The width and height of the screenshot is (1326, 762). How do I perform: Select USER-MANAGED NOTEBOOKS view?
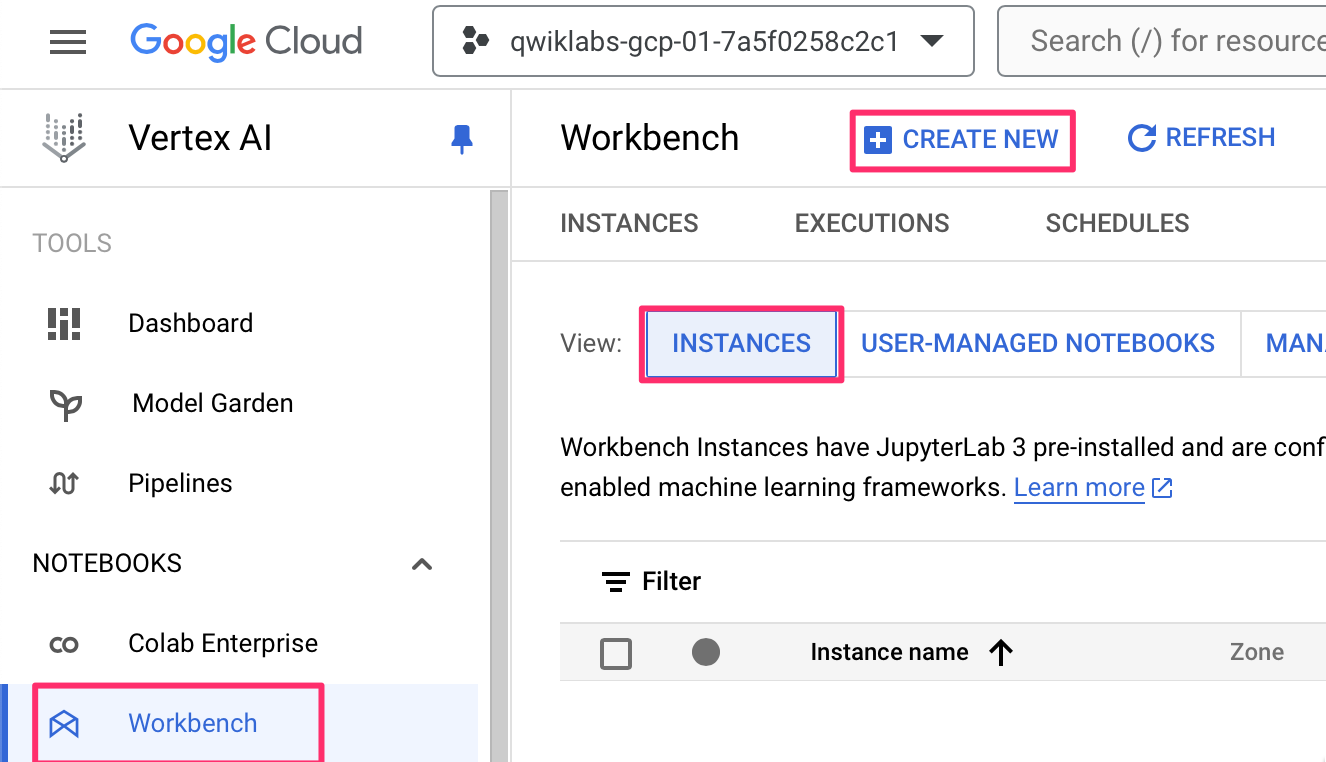[x=1038, y=344]
